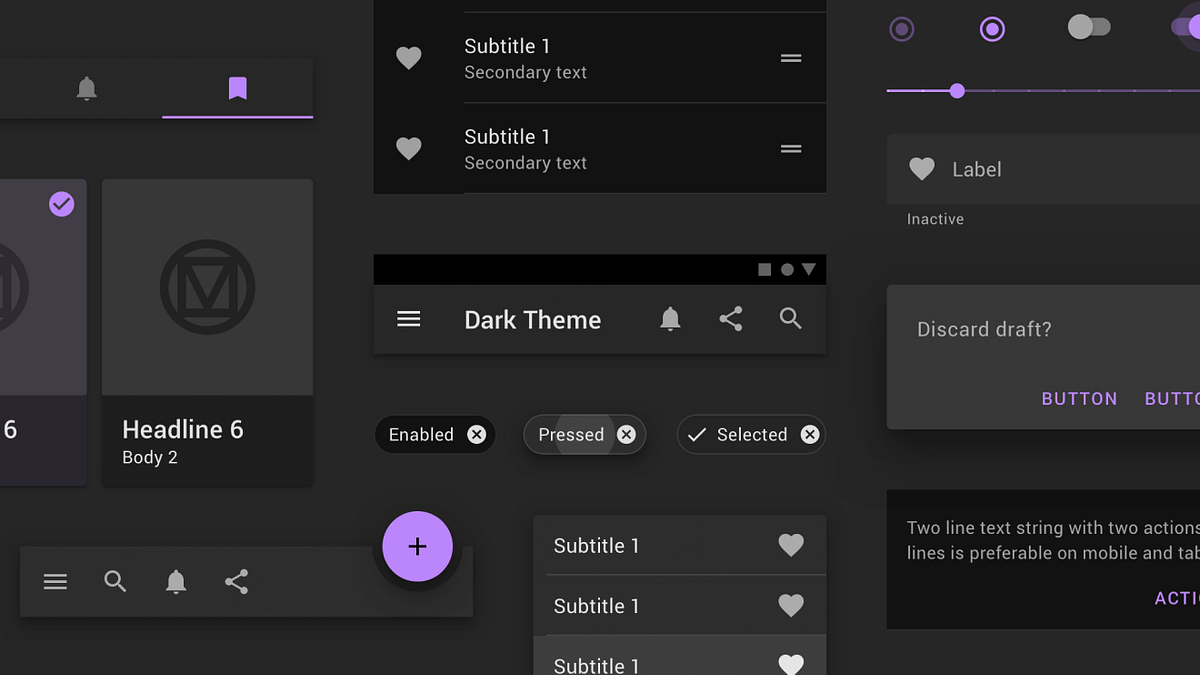This screenshot has width=1200, height=675.
Task: Click BUTTON in the Discard draft dialog
Action: 1079,398
